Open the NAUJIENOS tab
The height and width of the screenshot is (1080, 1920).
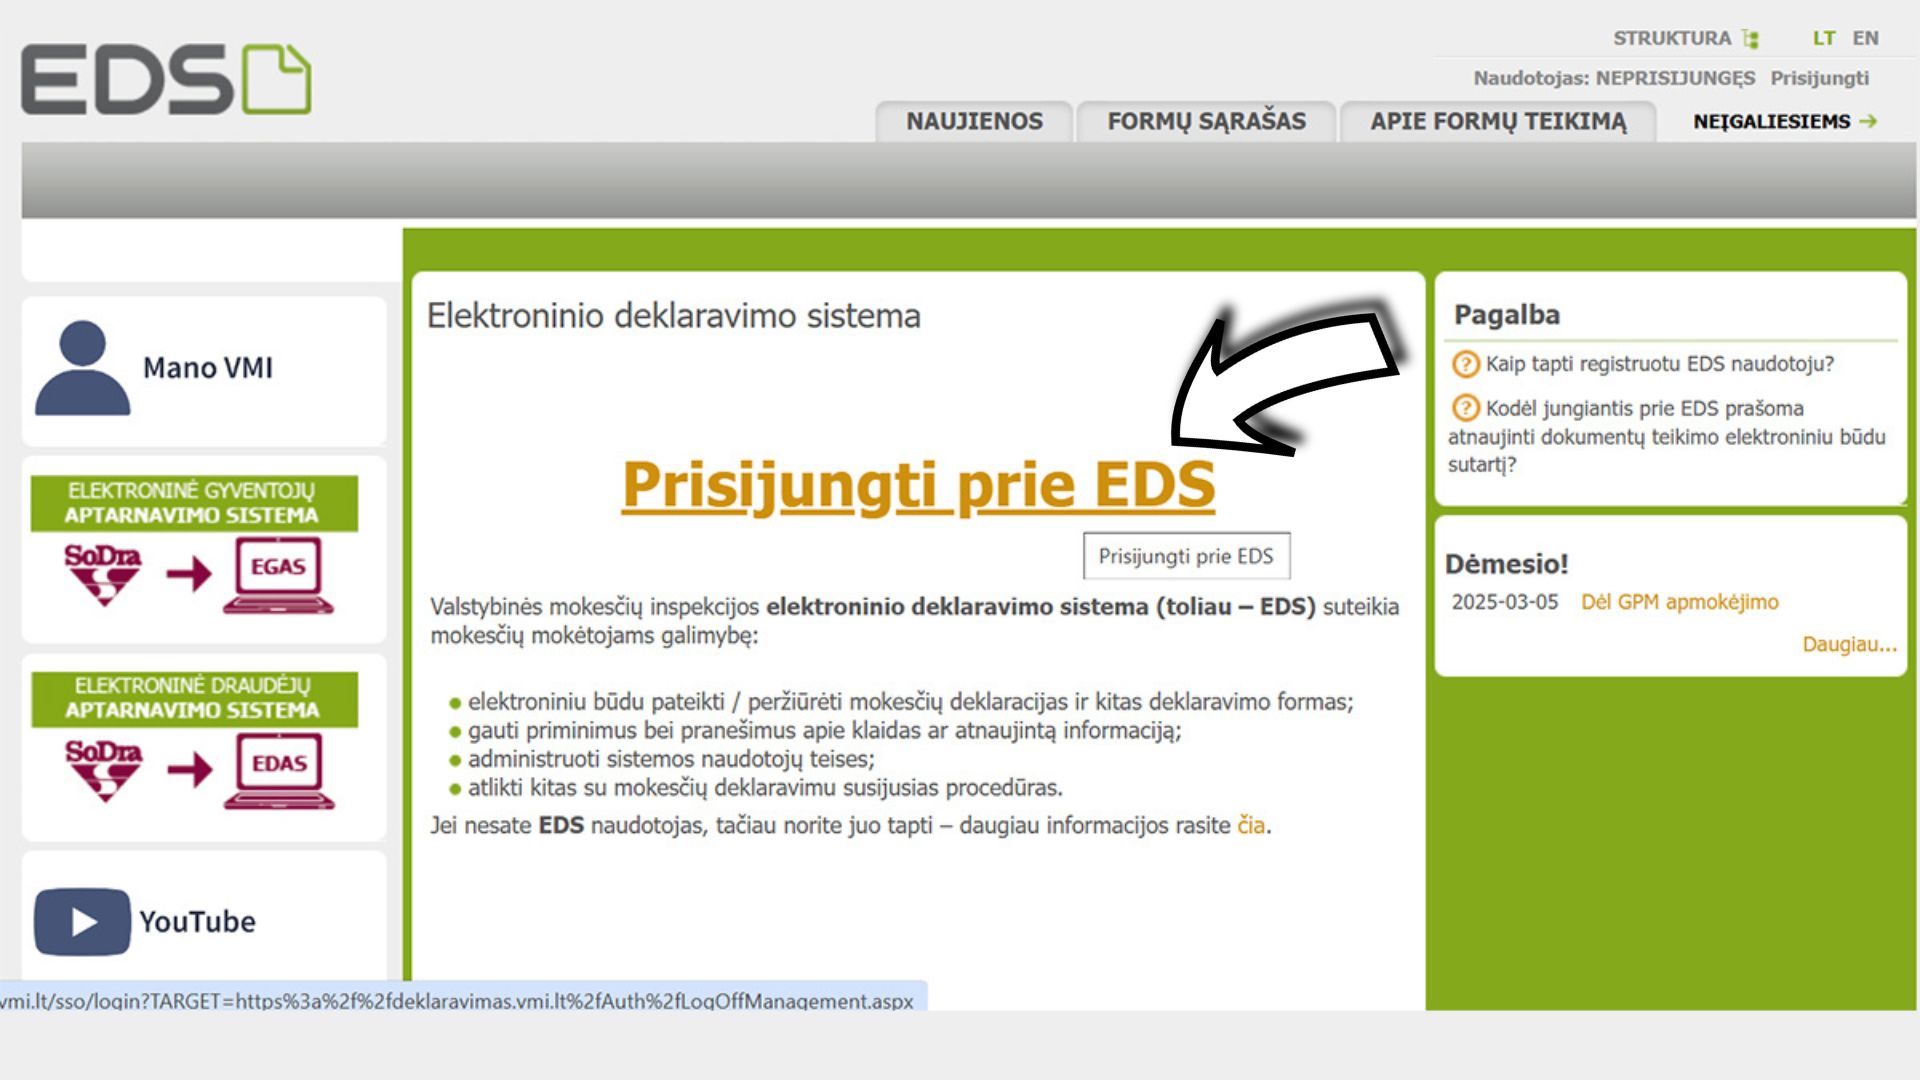coord(974,121)
